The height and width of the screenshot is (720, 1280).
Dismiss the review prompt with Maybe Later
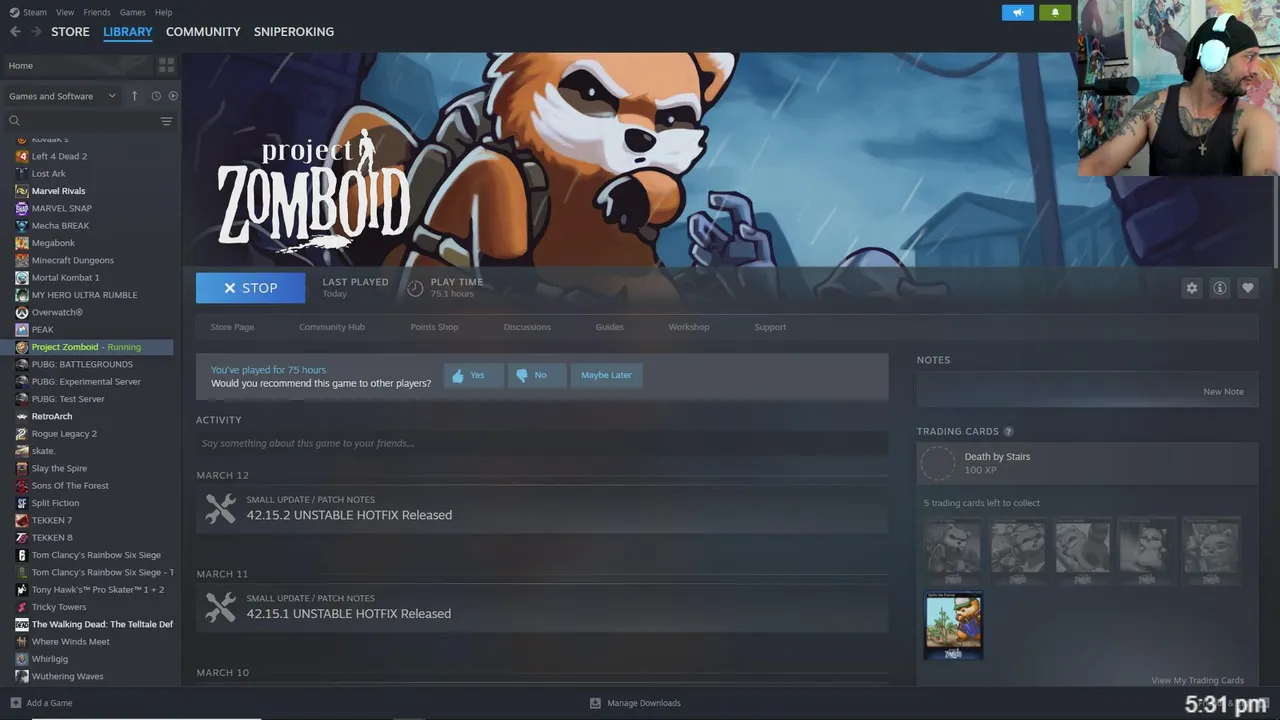(606, 375)
